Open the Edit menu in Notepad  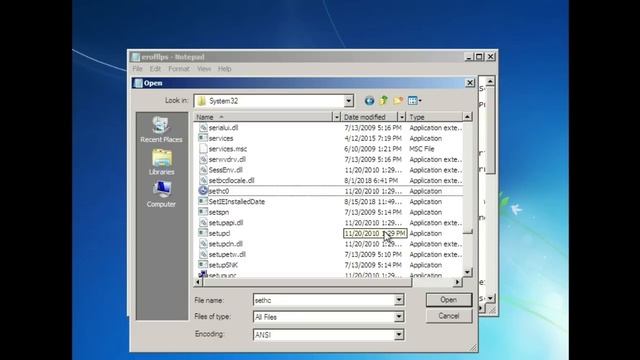tap(155, 69)
